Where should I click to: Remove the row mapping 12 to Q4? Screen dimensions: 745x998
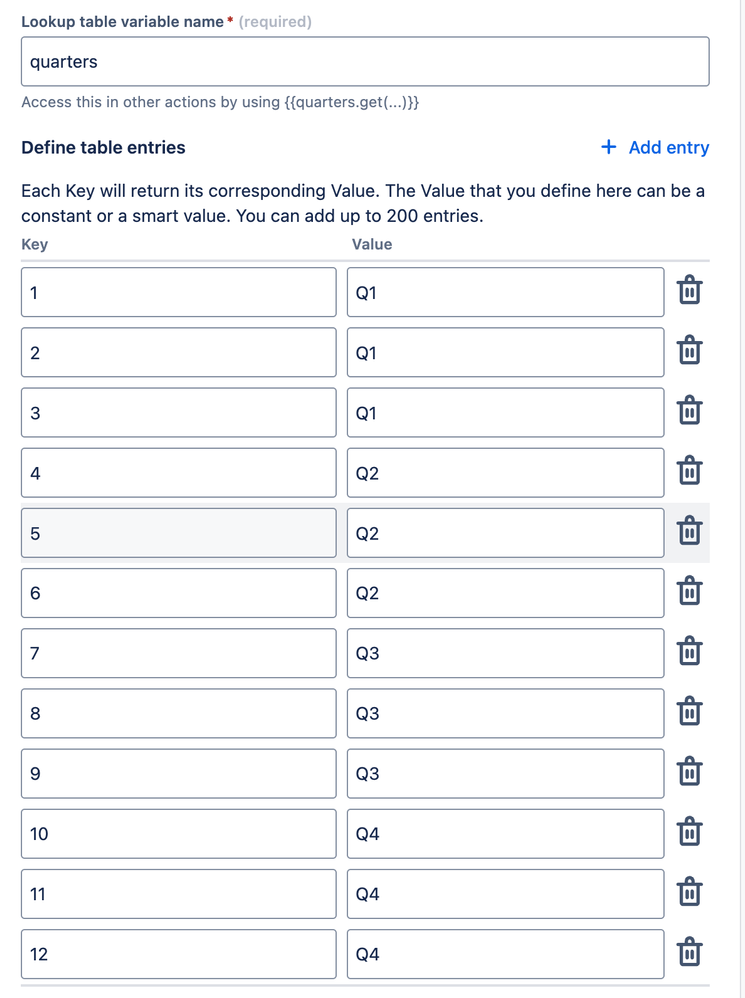(689, 953)
